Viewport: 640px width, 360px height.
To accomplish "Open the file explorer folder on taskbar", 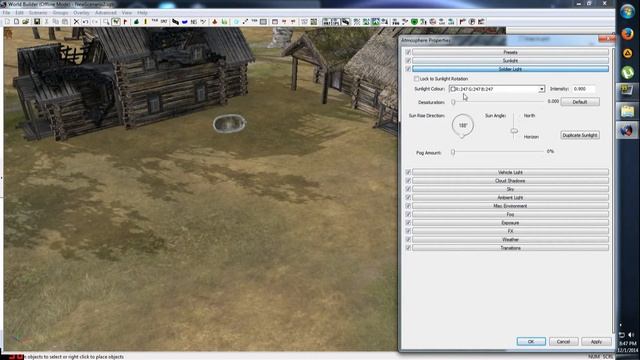I will pyautogui.click(x=627, y=111).
